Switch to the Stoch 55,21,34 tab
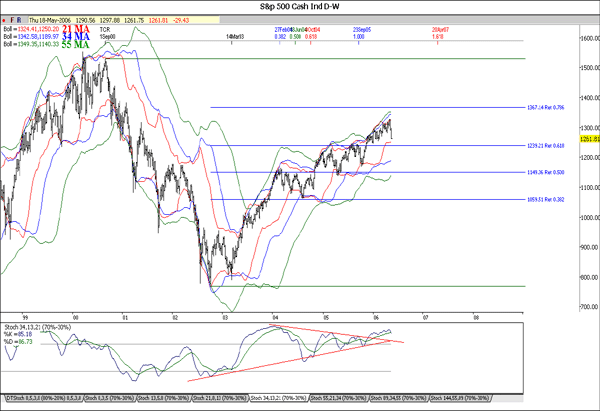600x411 pixels. (x=339, y=398)
